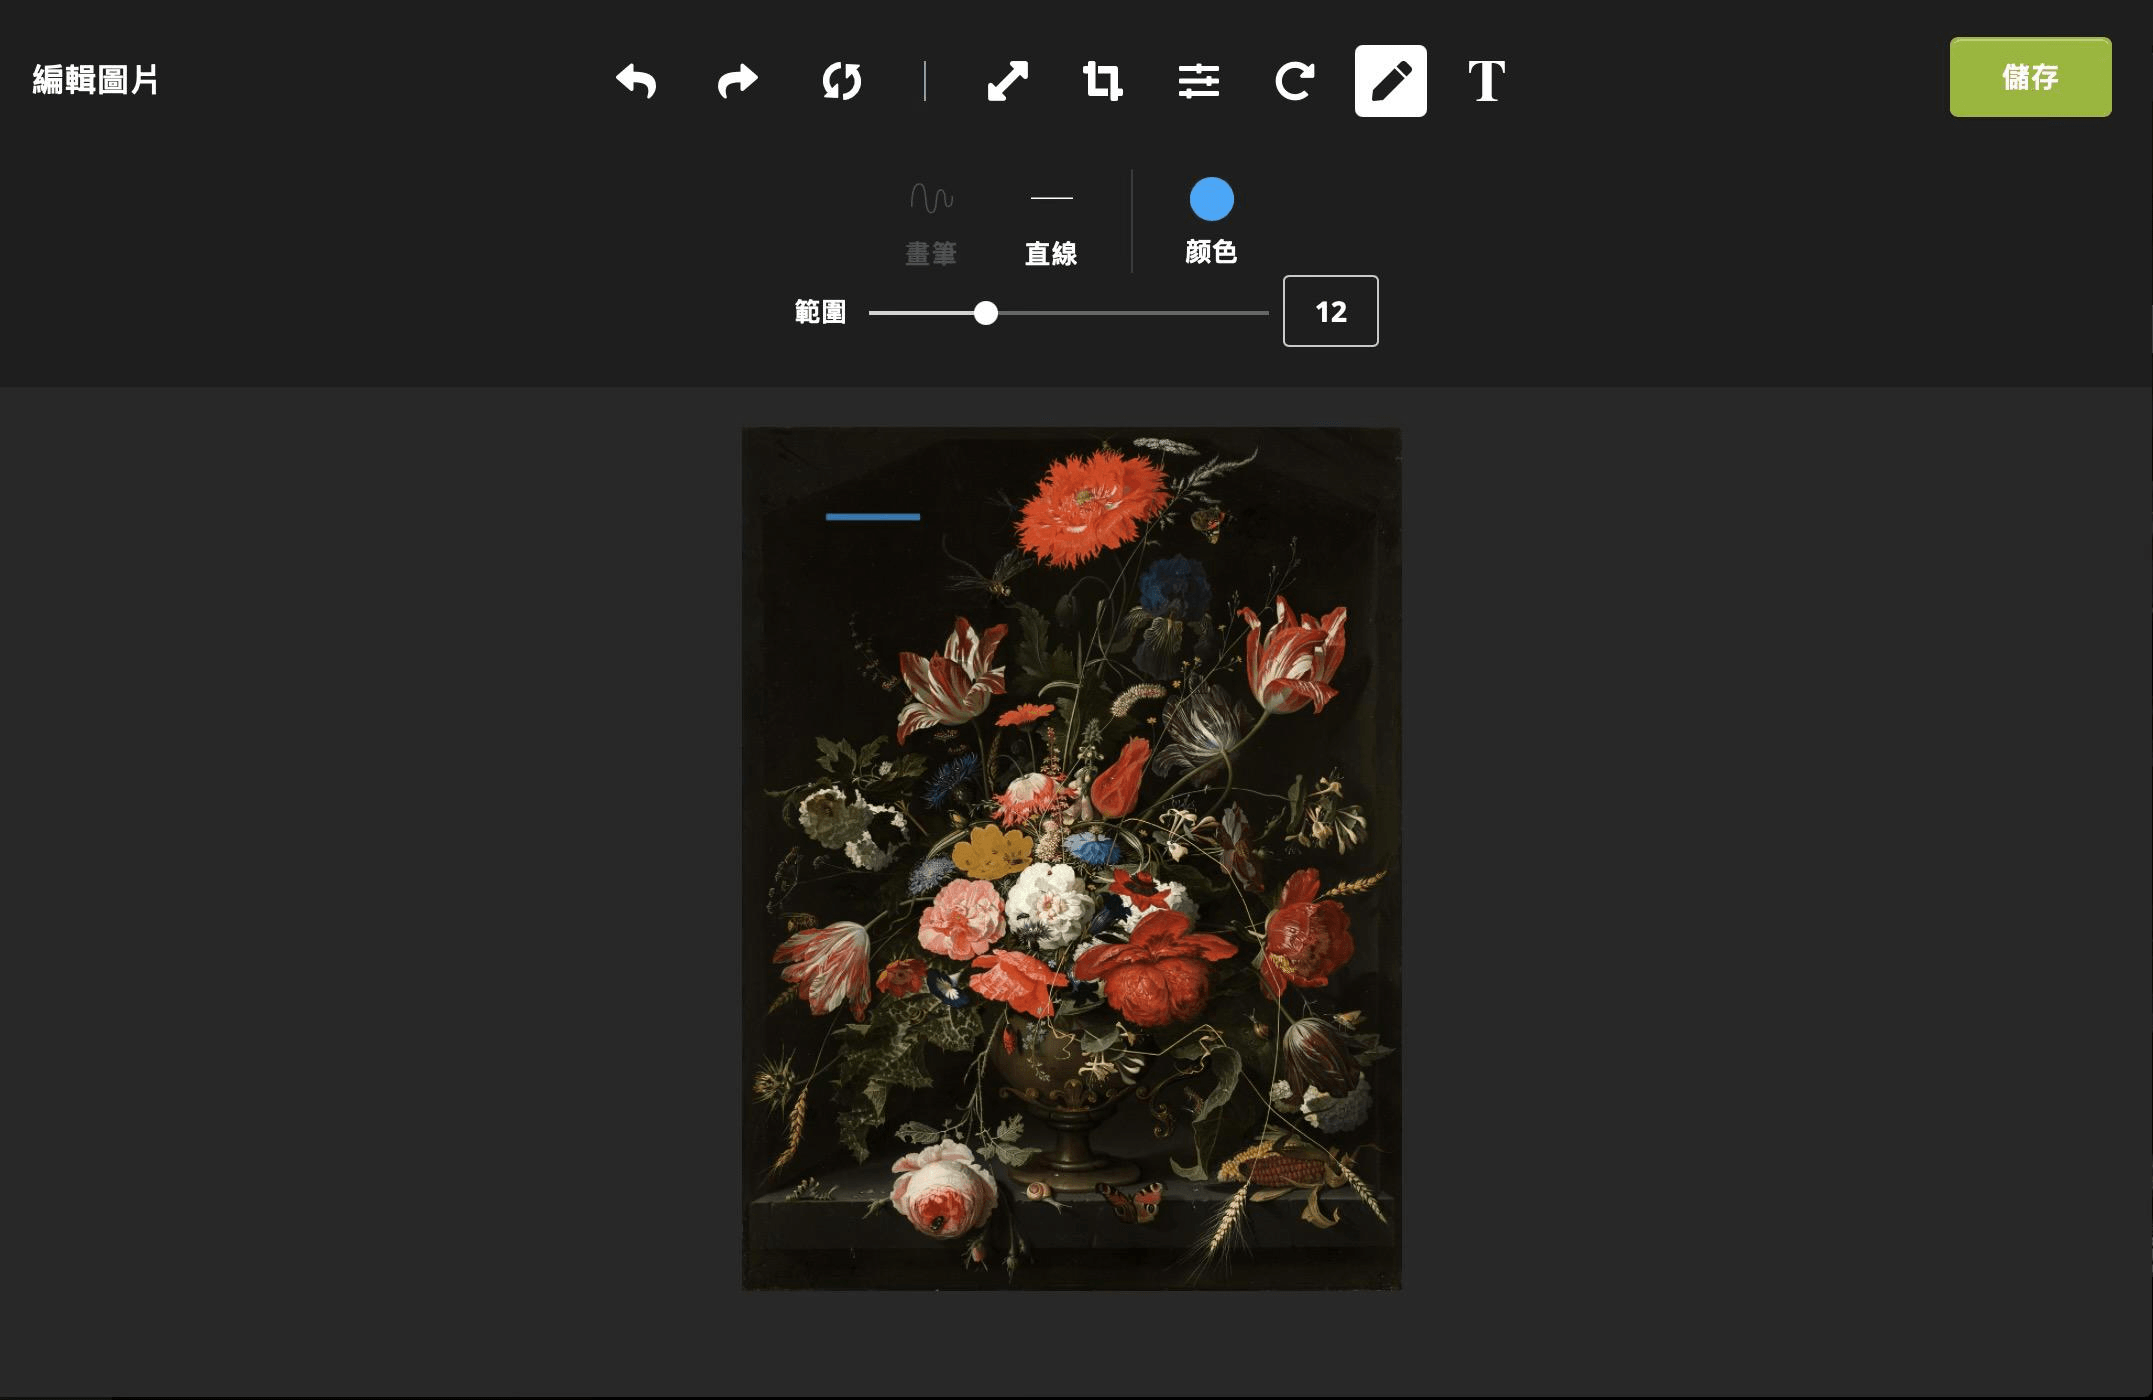Open the filter adjustment sliders tool
2153x1400 pixels.
pos(1198,80)
